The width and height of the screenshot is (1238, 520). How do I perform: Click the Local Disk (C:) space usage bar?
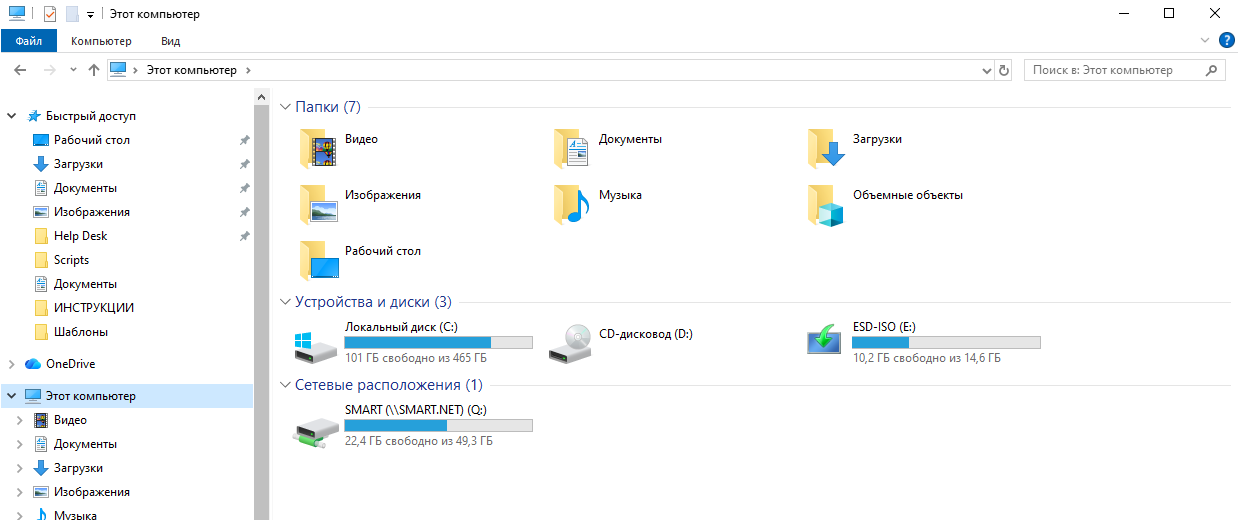tap(438, 342)
